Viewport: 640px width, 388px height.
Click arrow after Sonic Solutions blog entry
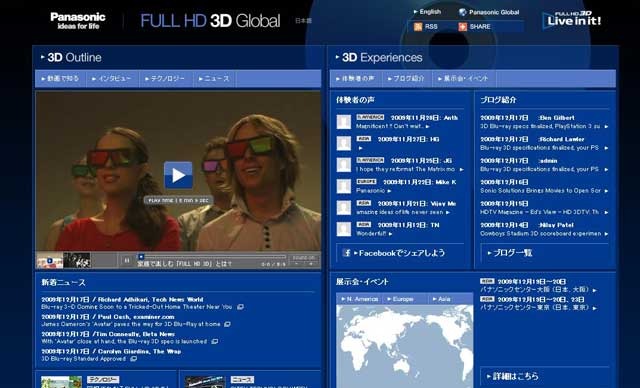606,191
